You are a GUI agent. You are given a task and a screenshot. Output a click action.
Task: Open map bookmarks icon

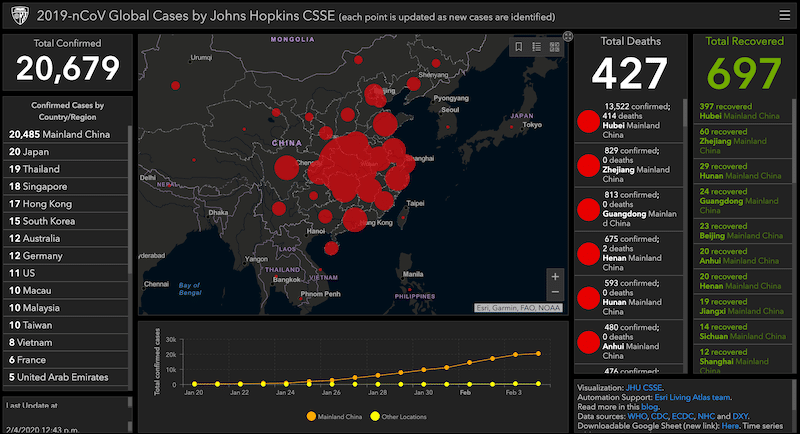[x=518, y=47]
